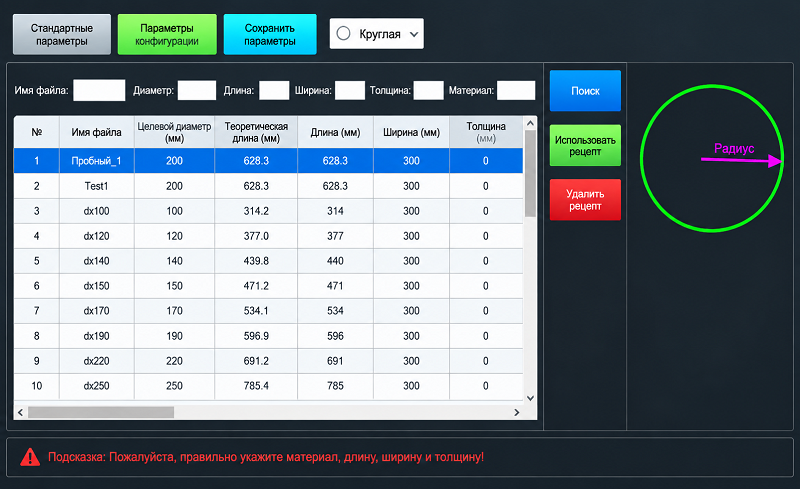Click the horizontal scroll left arrow
Screen dimensions: 800x489
pos(20,412)
